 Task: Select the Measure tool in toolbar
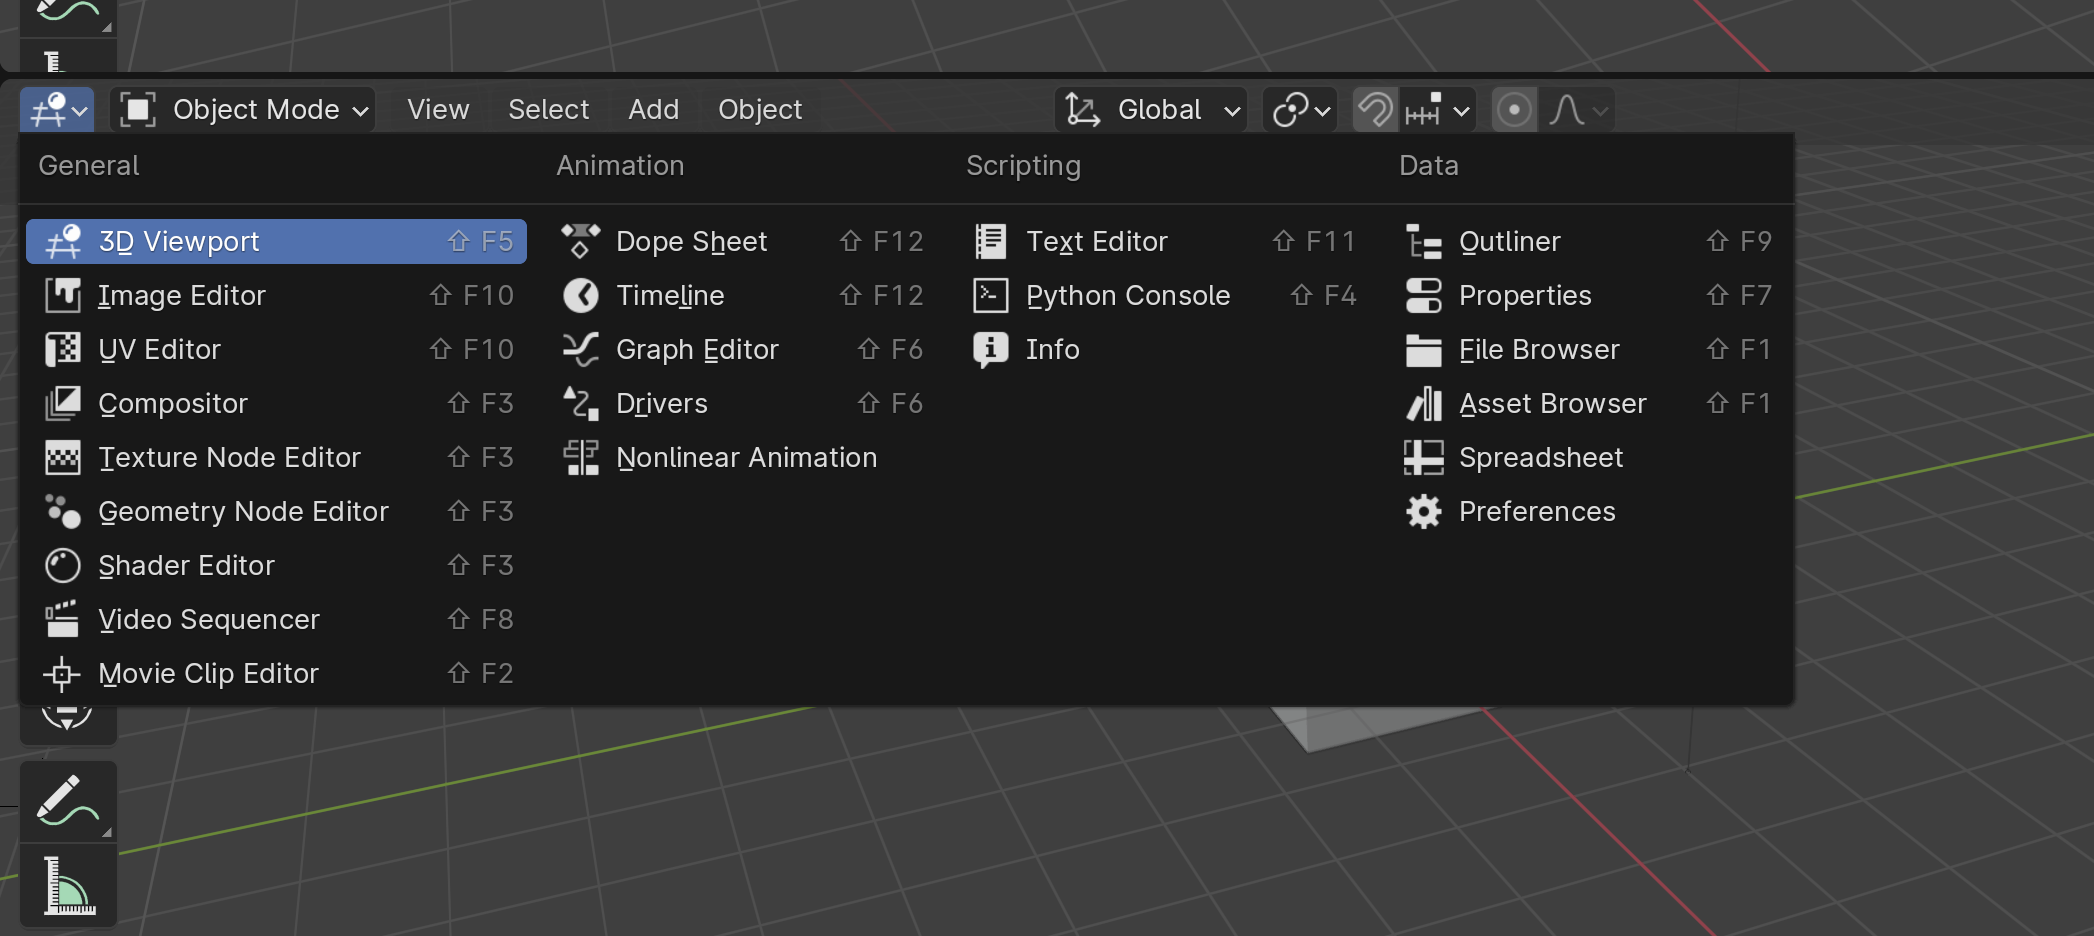68,885
